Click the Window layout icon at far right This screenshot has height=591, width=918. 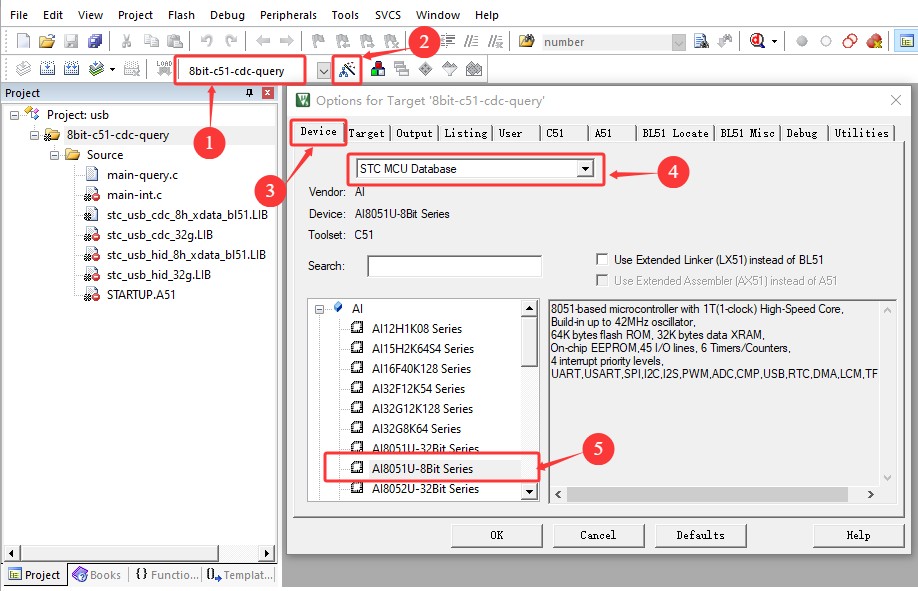click(x=905, y=41)
